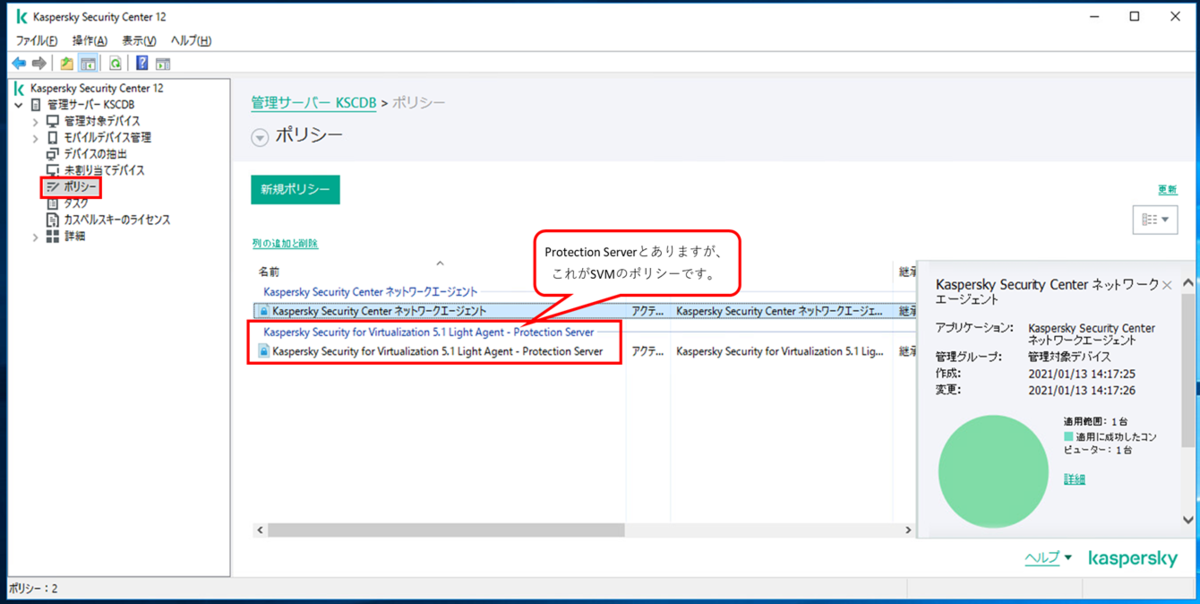Viewport: 1200px width, 604px height.
Task: Select タスク in the console tree
Action: [76, 203]
